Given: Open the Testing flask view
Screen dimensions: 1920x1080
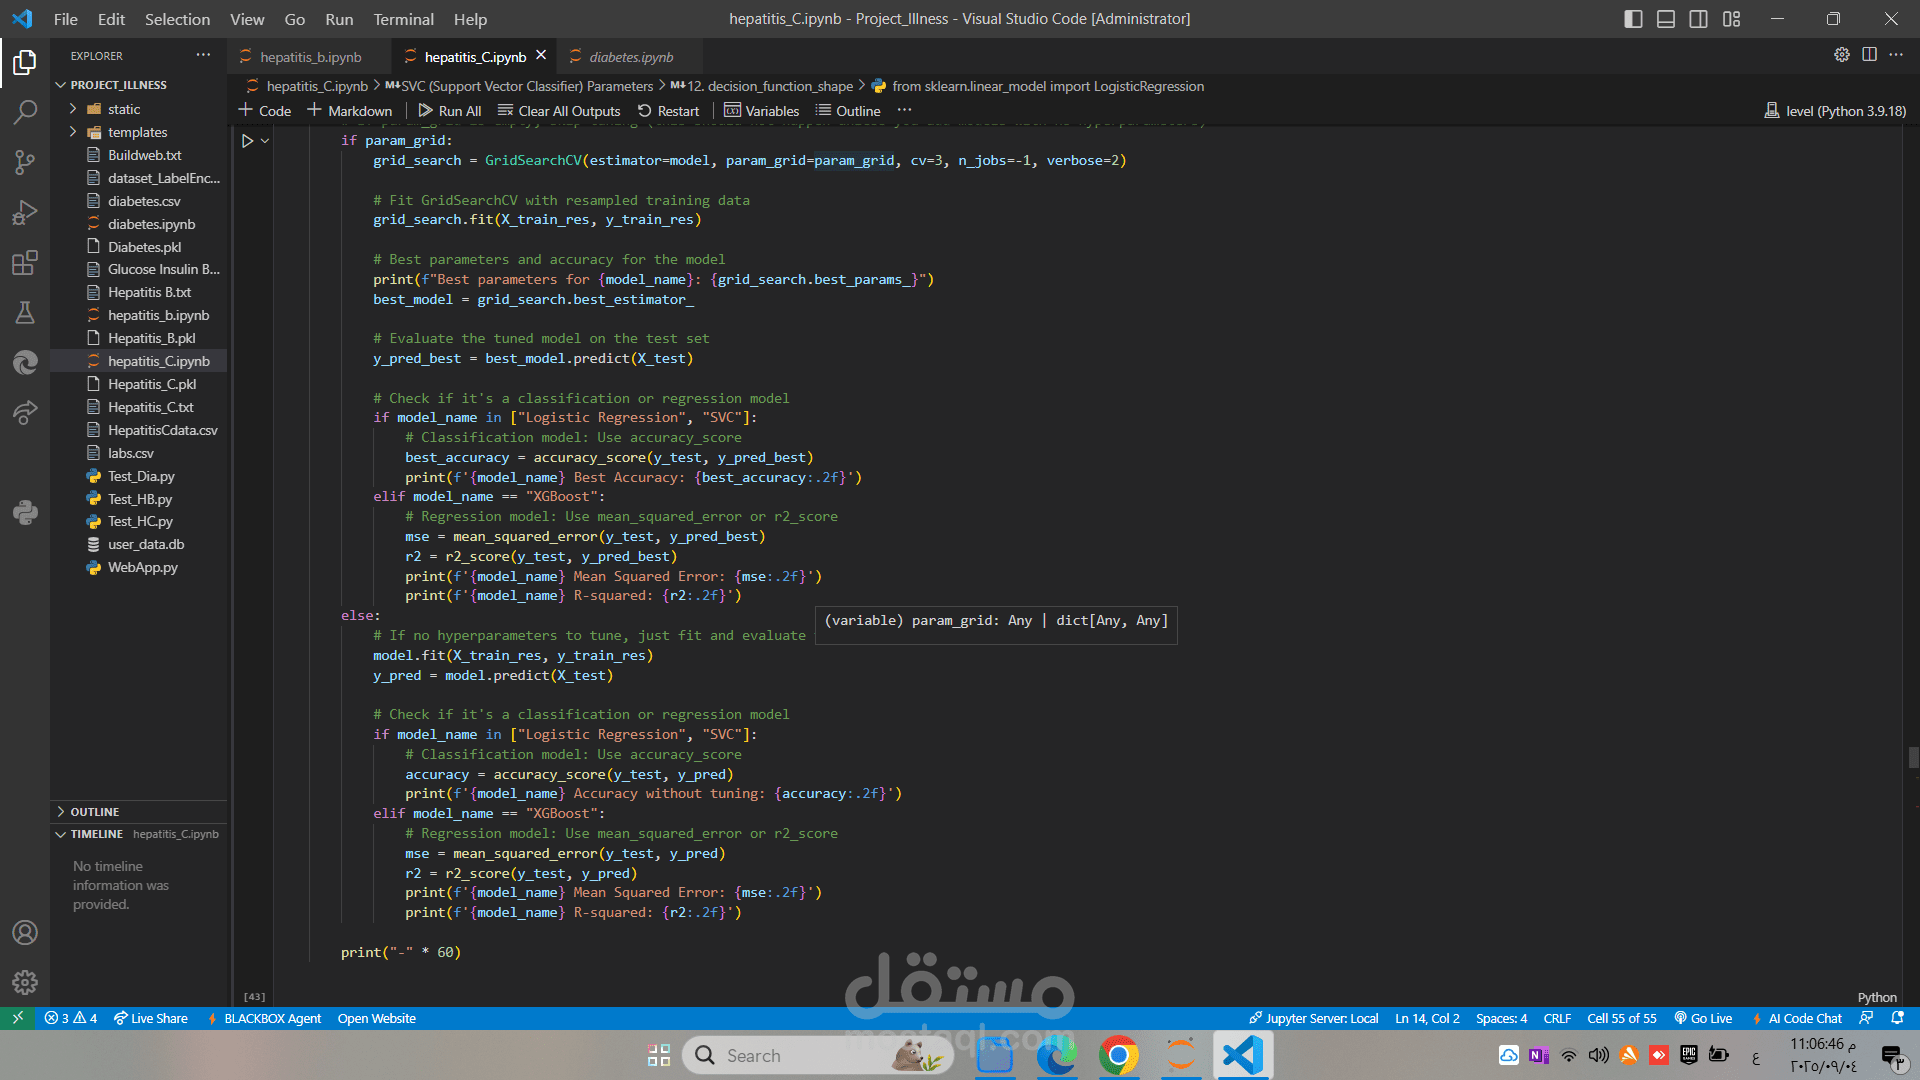Looking at the screenshot, I should tap(25, 313).
